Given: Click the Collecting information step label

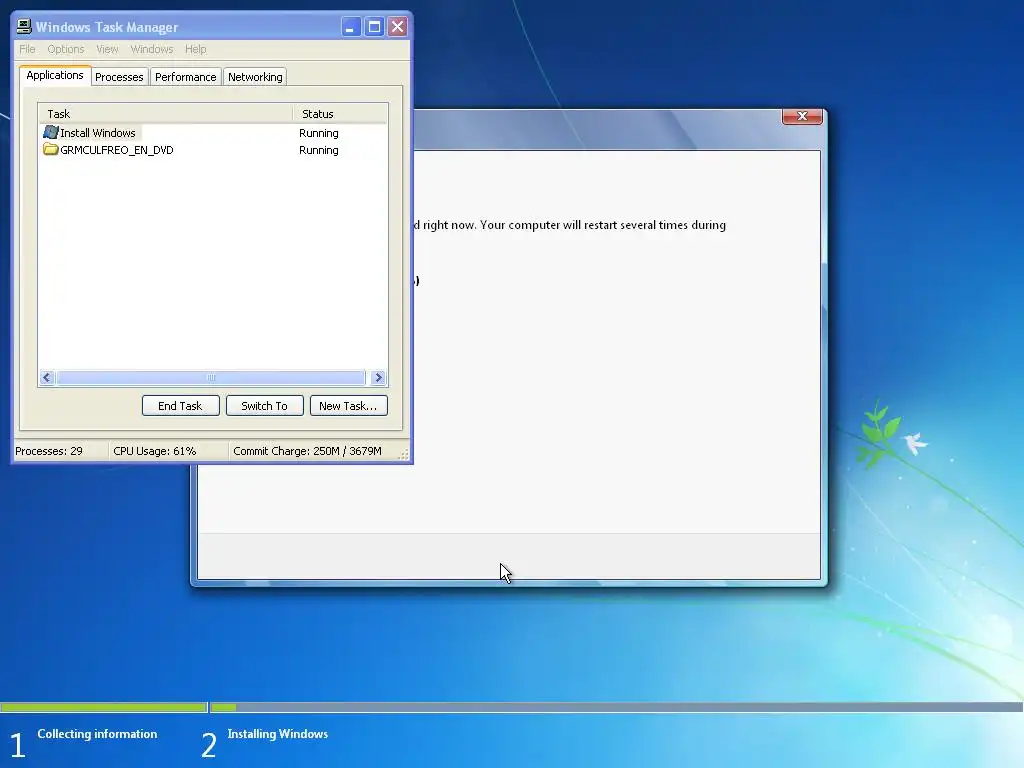Looking at the screenshot, I should pyautogui.click(x=97, y=734).
